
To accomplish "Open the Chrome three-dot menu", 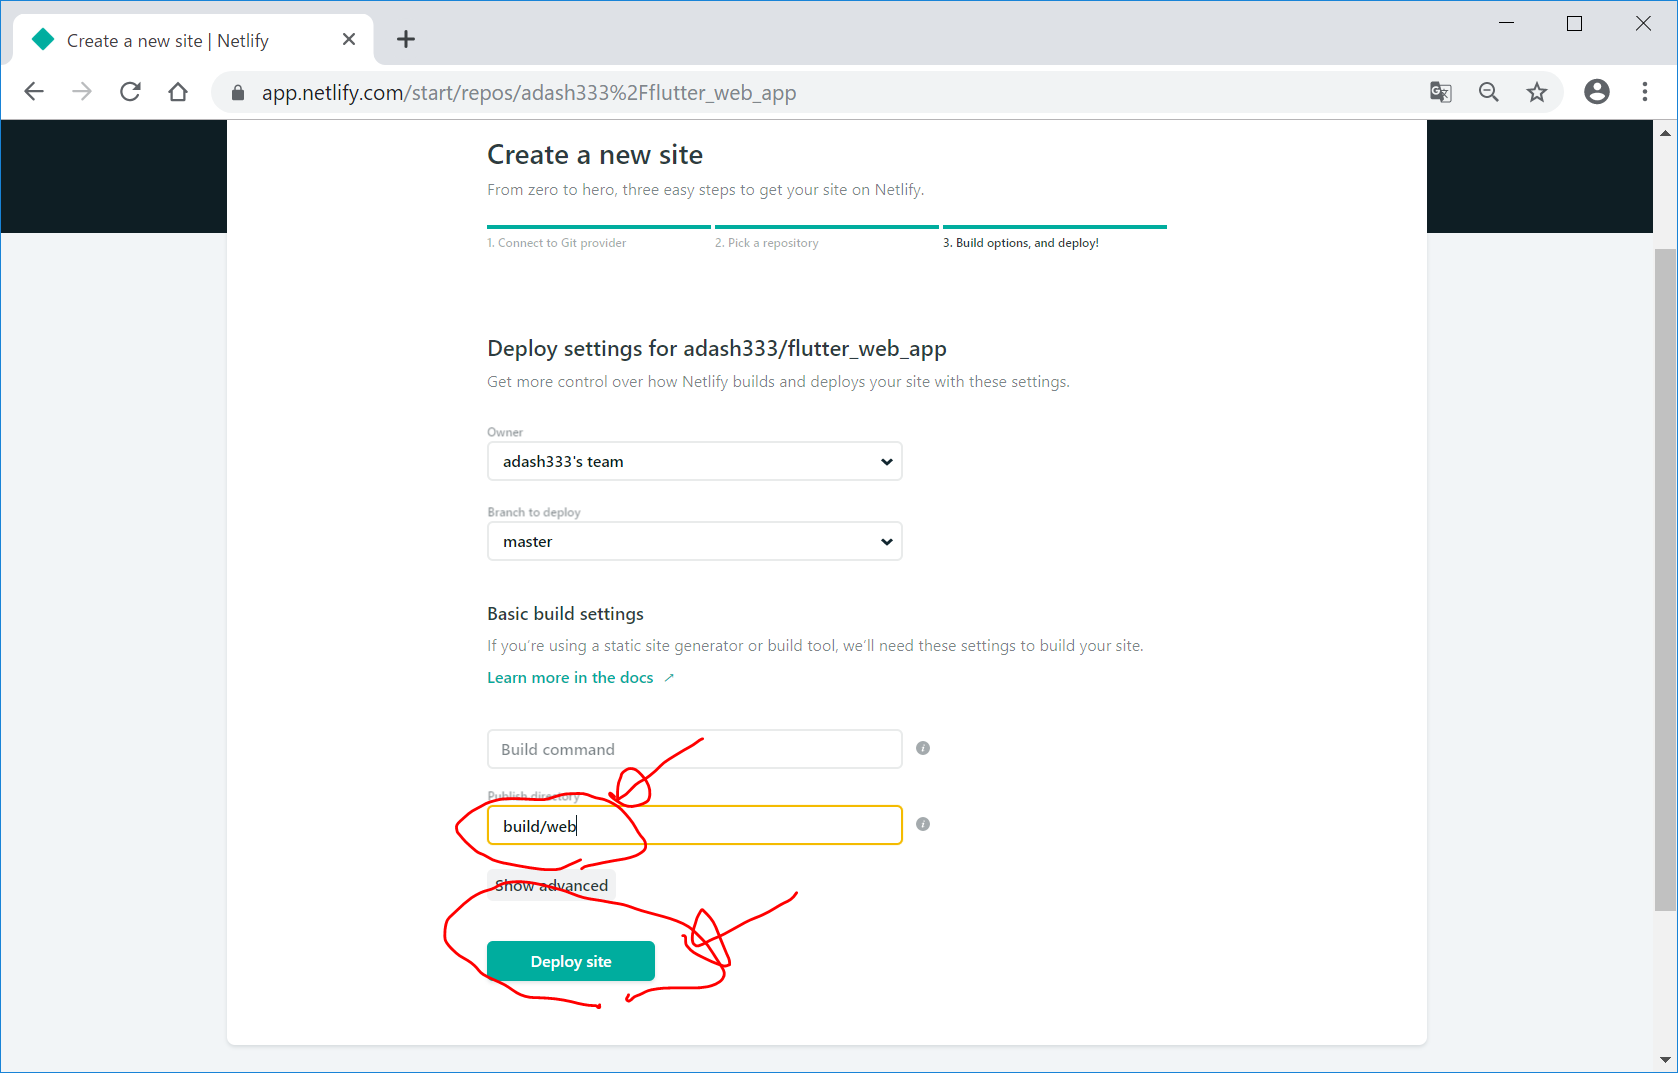I will [x=1644, y=92].
